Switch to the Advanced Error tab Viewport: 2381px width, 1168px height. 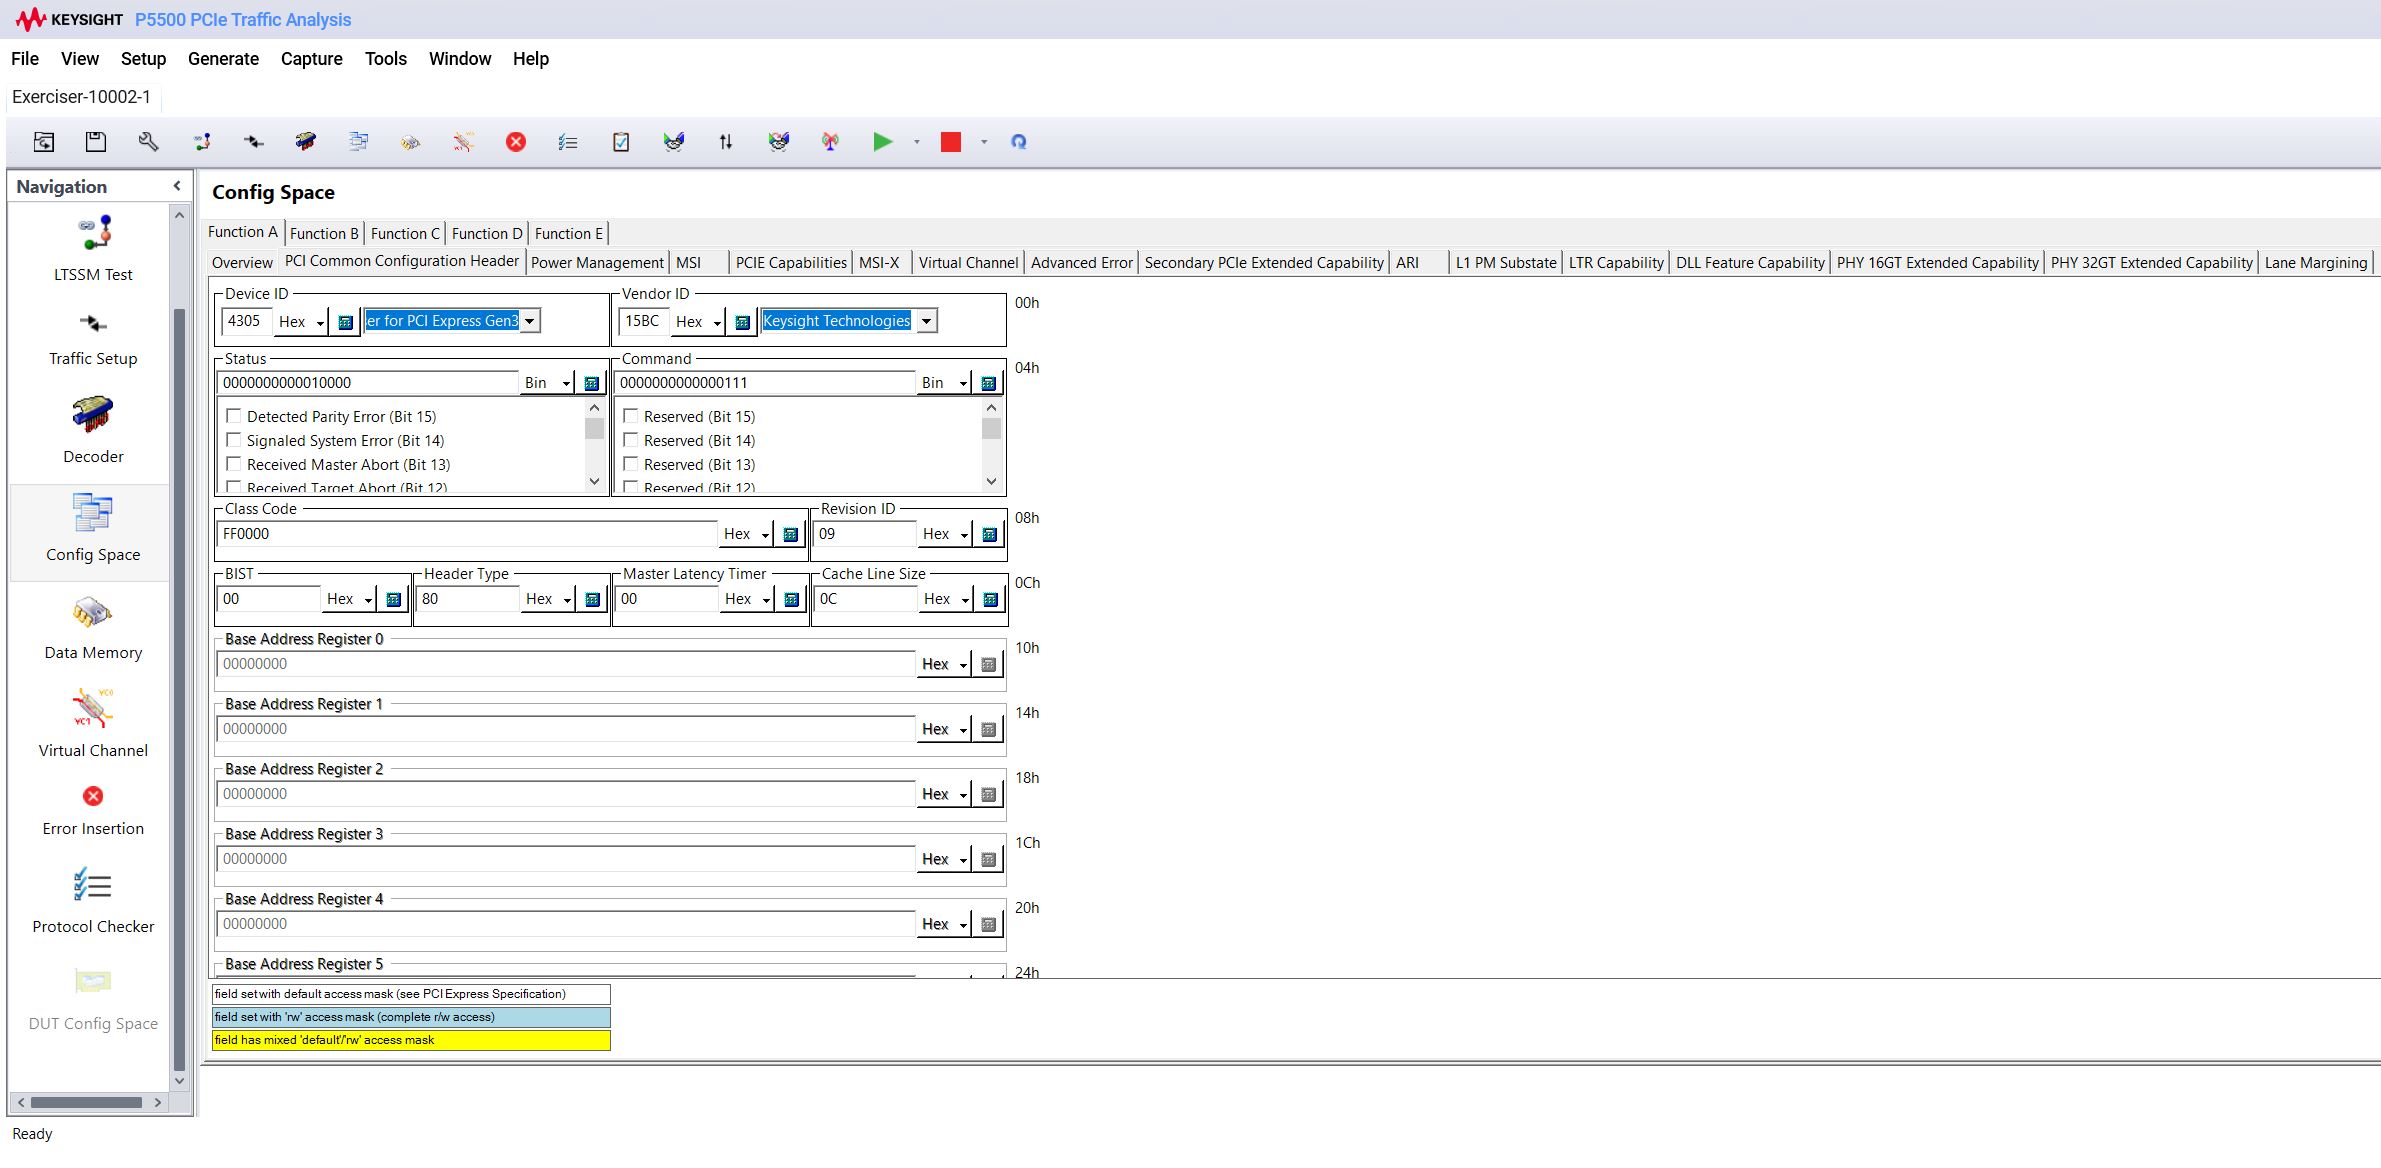[1081, 262]
